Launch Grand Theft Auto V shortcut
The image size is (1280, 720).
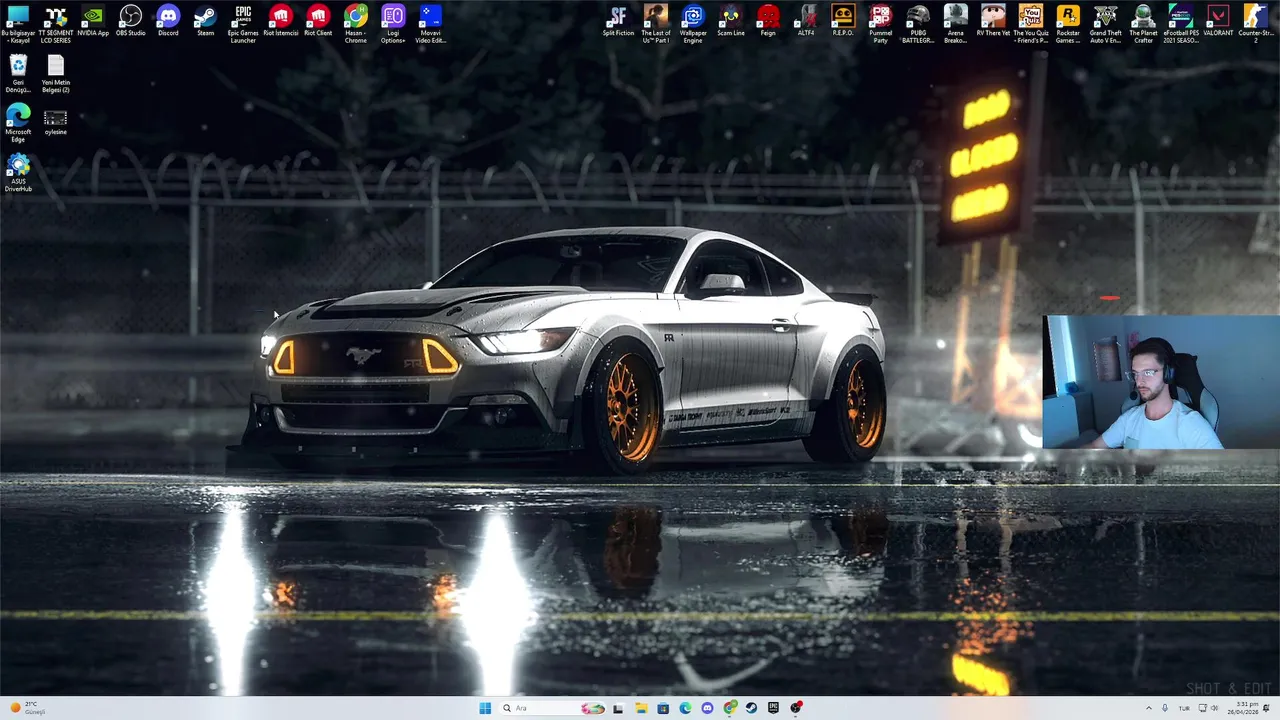(1106, 23)
